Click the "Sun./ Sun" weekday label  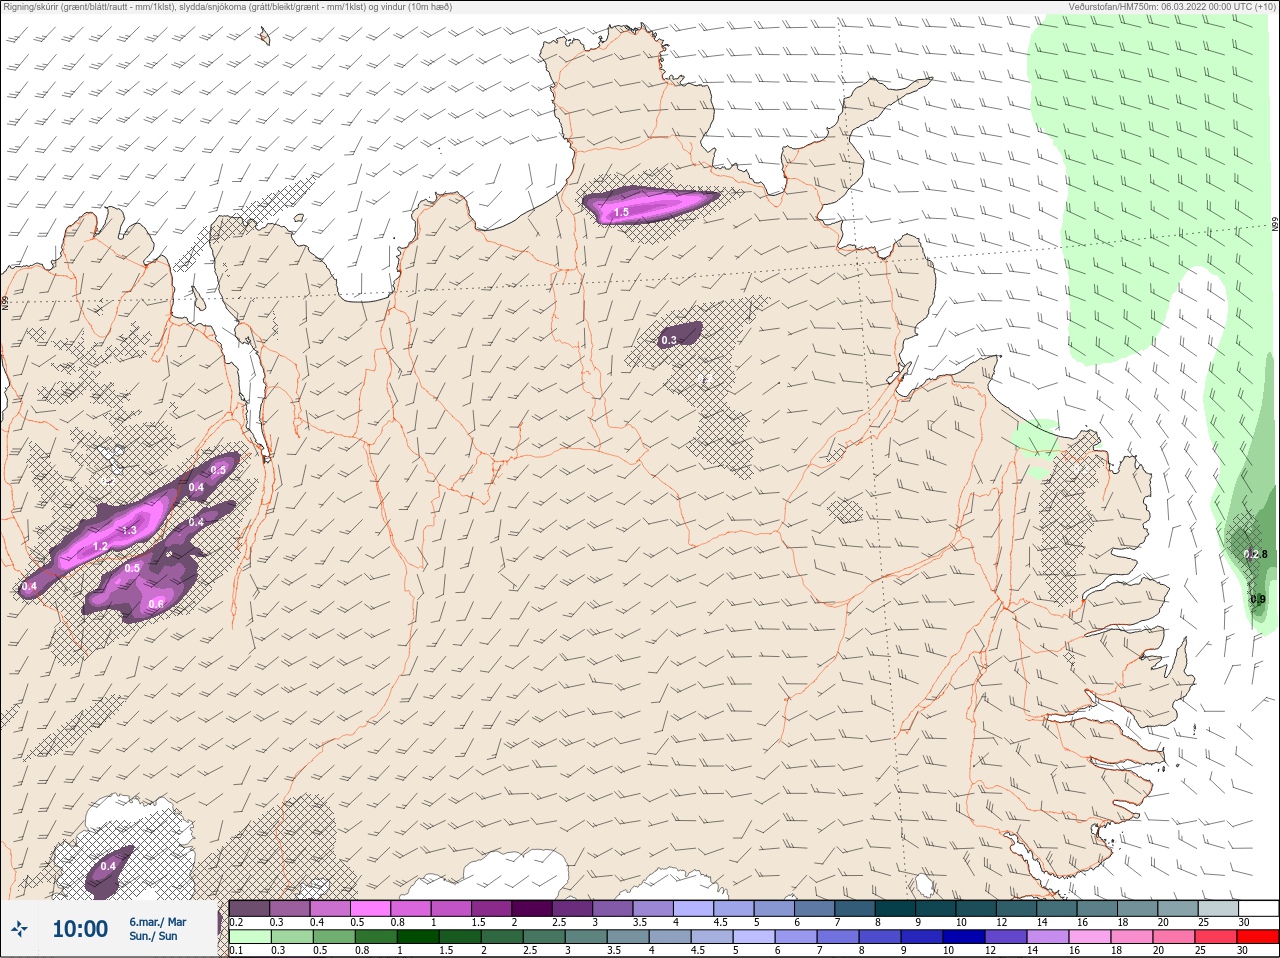click(x=153, y=936)
